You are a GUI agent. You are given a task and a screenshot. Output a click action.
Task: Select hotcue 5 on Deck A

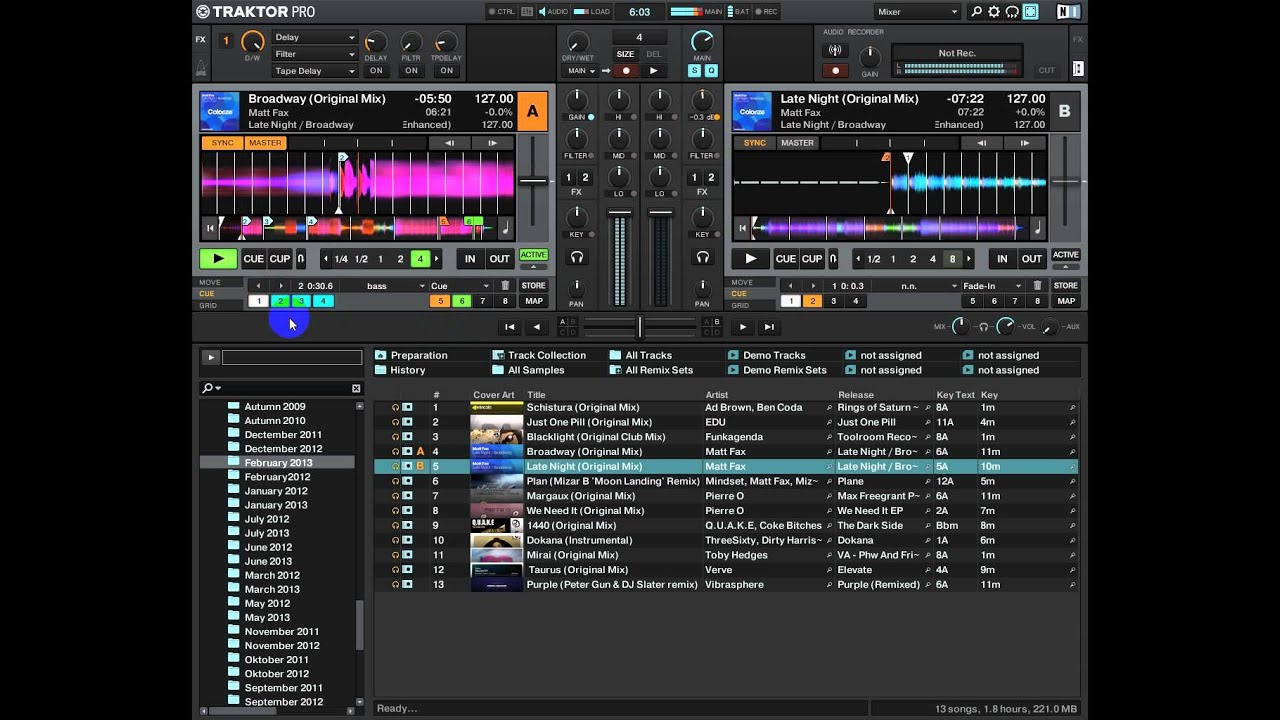point(440,301)
